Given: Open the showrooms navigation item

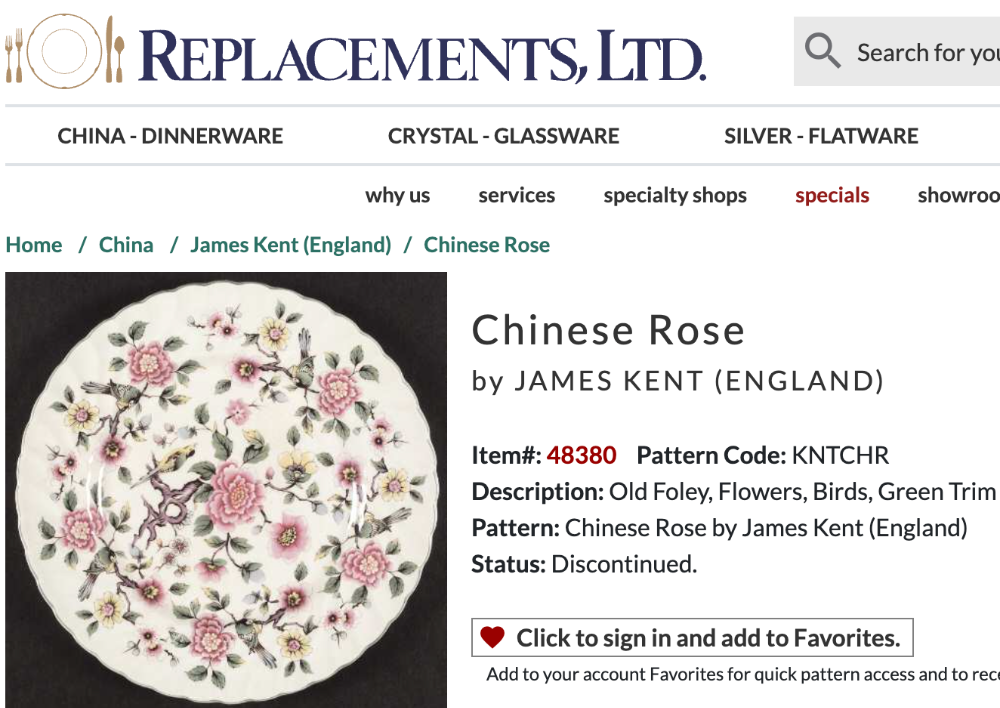Looking at the screenshot, I should (x=958, y=196).
